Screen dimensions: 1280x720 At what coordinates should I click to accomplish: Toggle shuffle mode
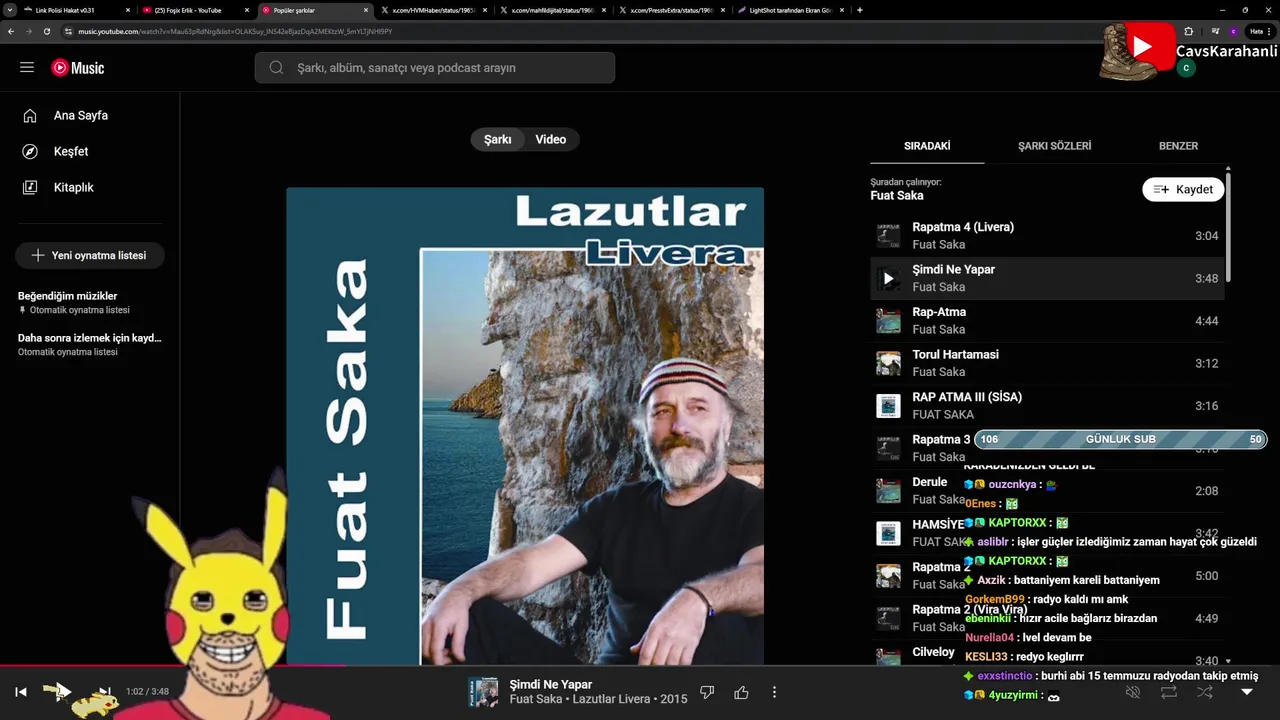(x=1205, y=692)
